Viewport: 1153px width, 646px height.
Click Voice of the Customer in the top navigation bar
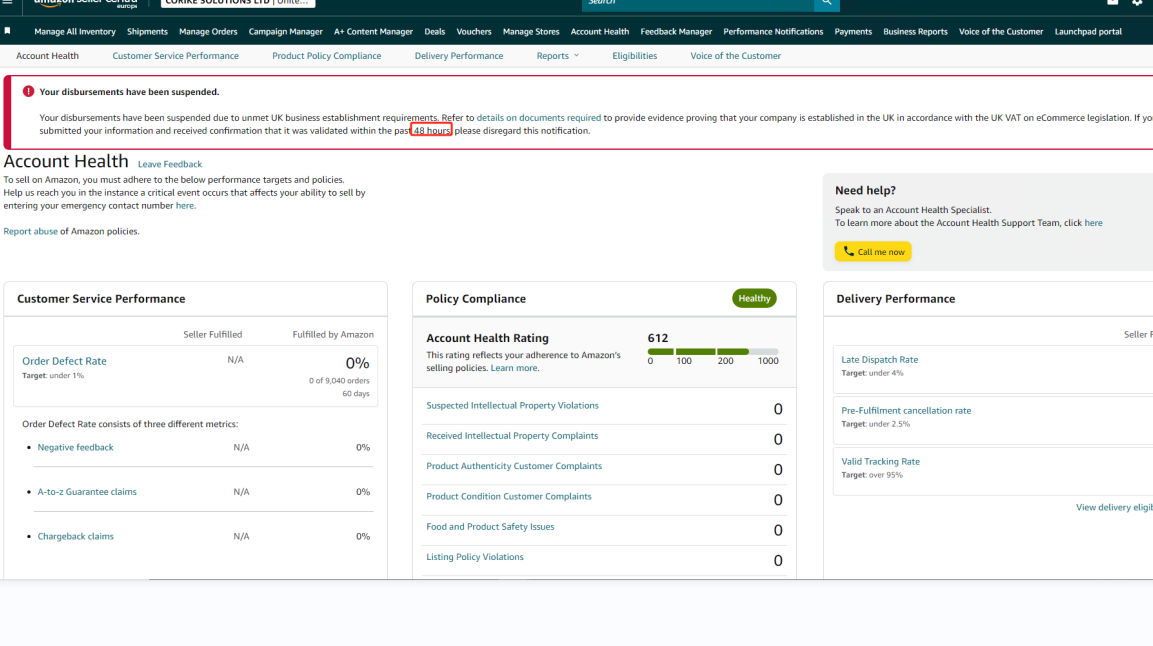click(1001, 32)
